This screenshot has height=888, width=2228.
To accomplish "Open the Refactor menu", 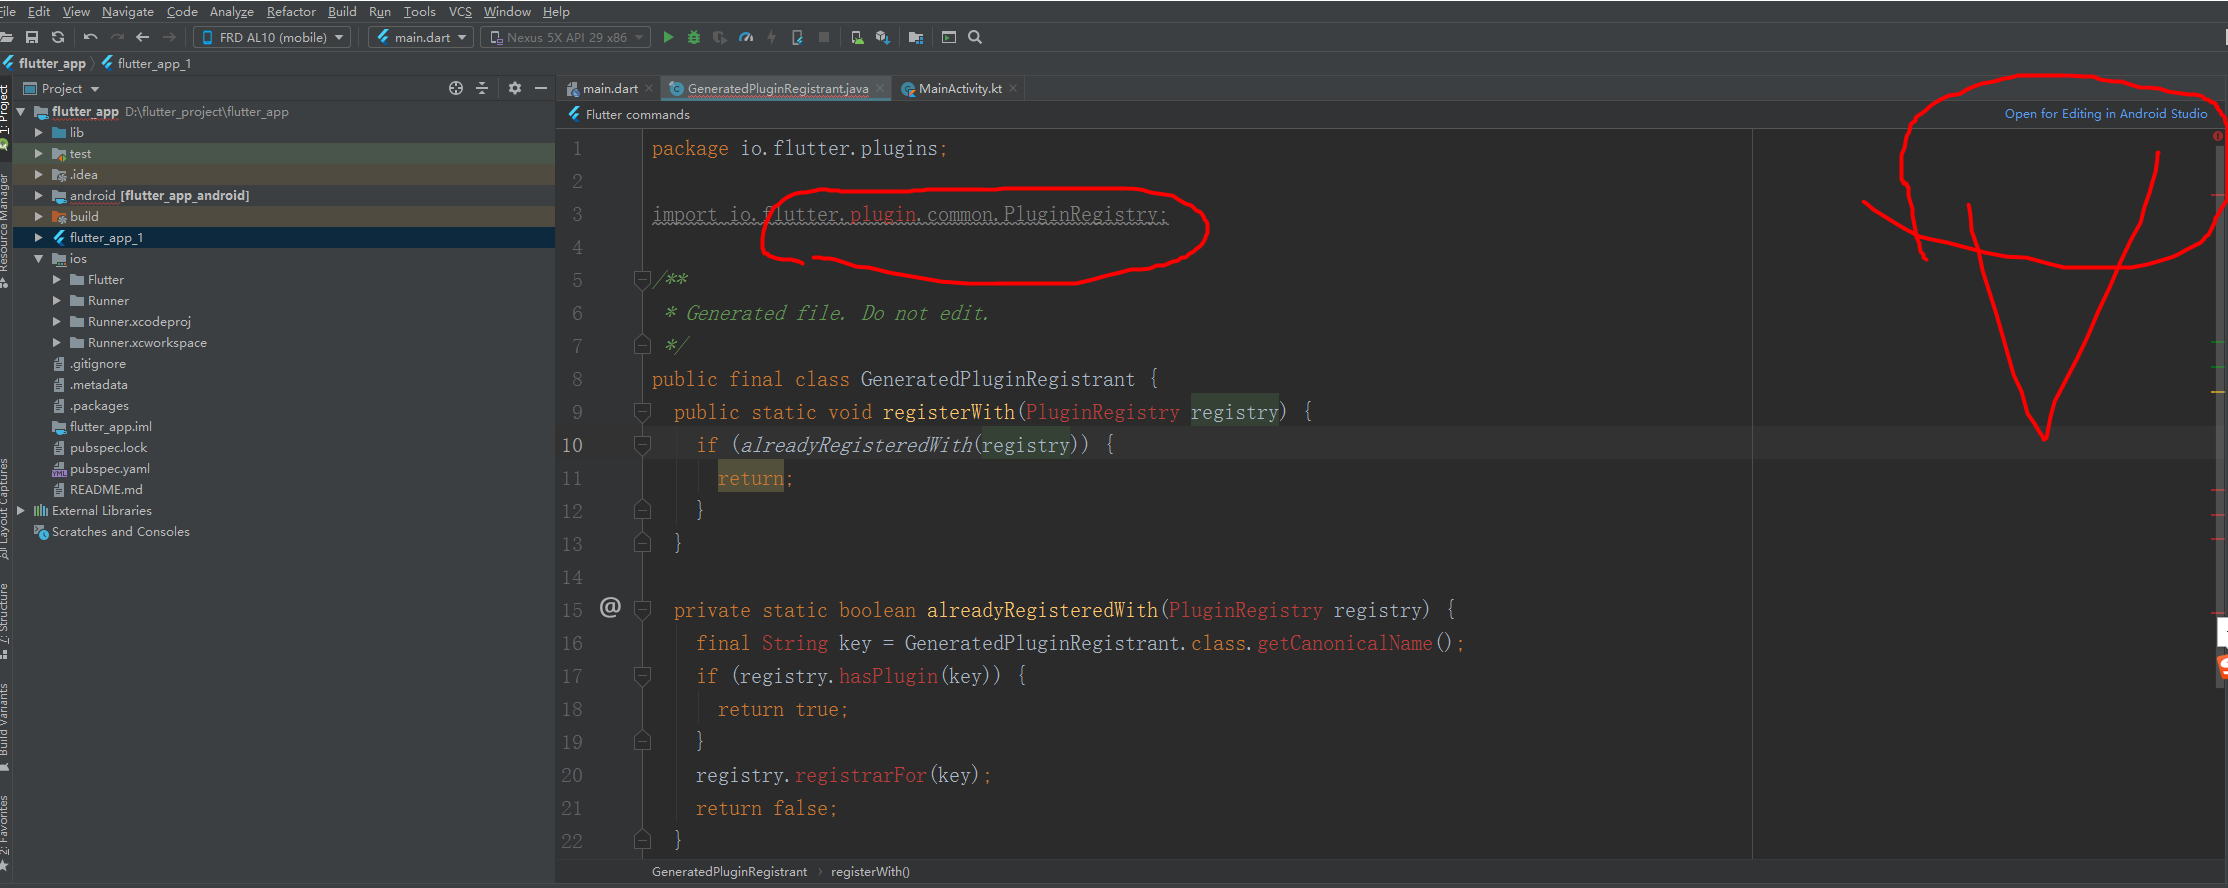I will [x=291, y=11].
